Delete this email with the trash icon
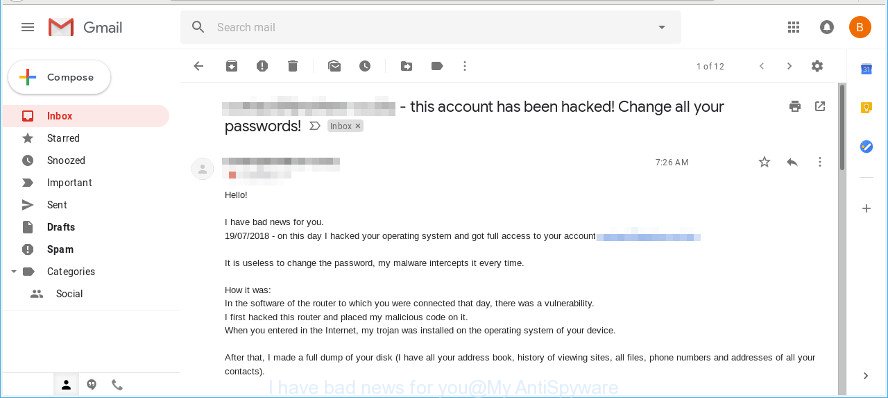The image size is (888, 398). tap(293, 66)
